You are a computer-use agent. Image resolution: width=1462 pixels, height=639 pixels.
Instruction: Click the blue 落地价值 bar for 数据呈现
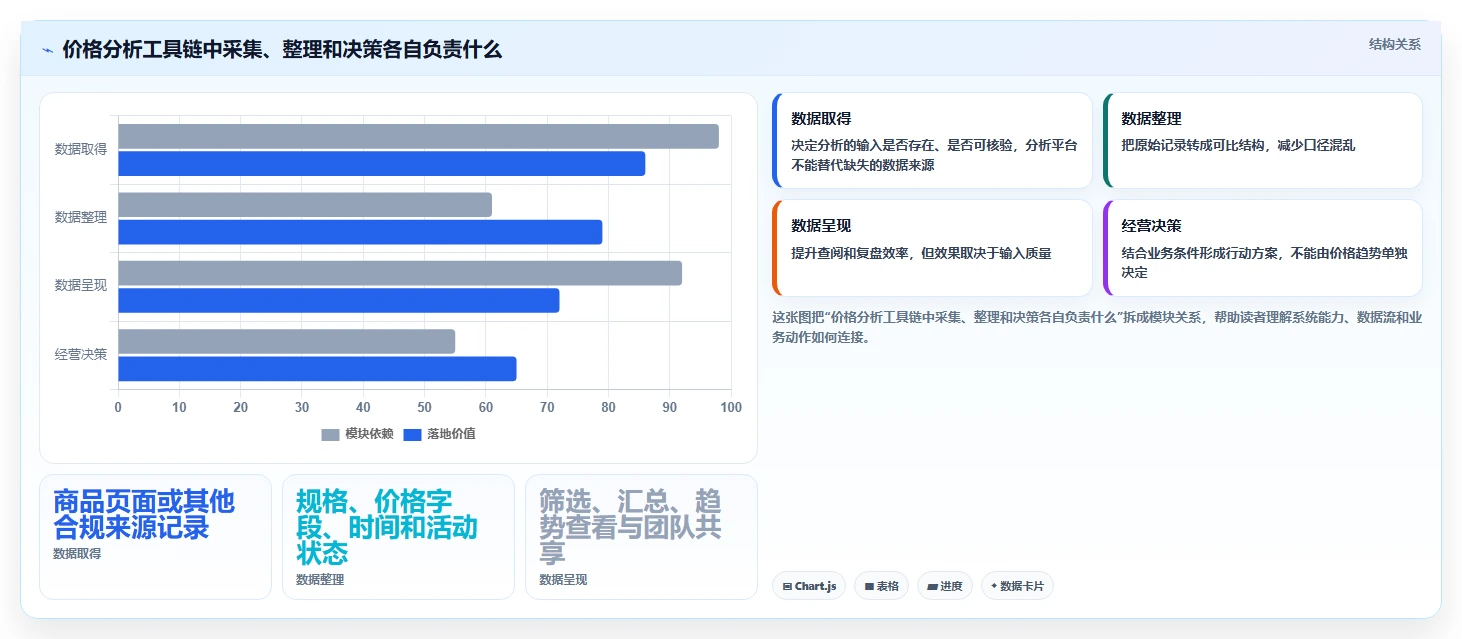point(339,300)
